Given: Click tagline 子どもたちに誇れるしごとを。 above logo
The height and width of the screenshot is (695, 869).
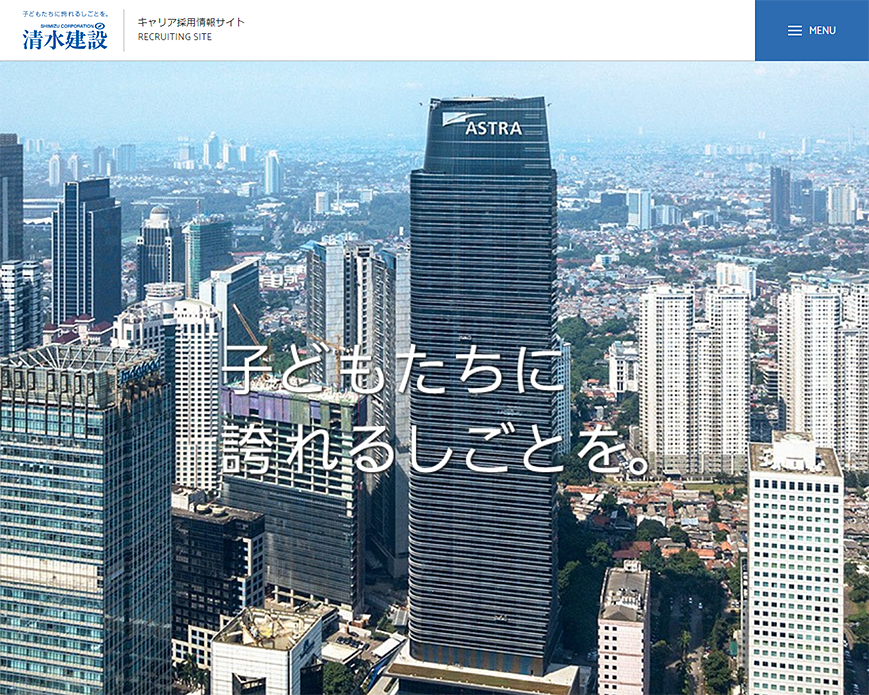Looking at the screenshot, I should pos(64,13).
